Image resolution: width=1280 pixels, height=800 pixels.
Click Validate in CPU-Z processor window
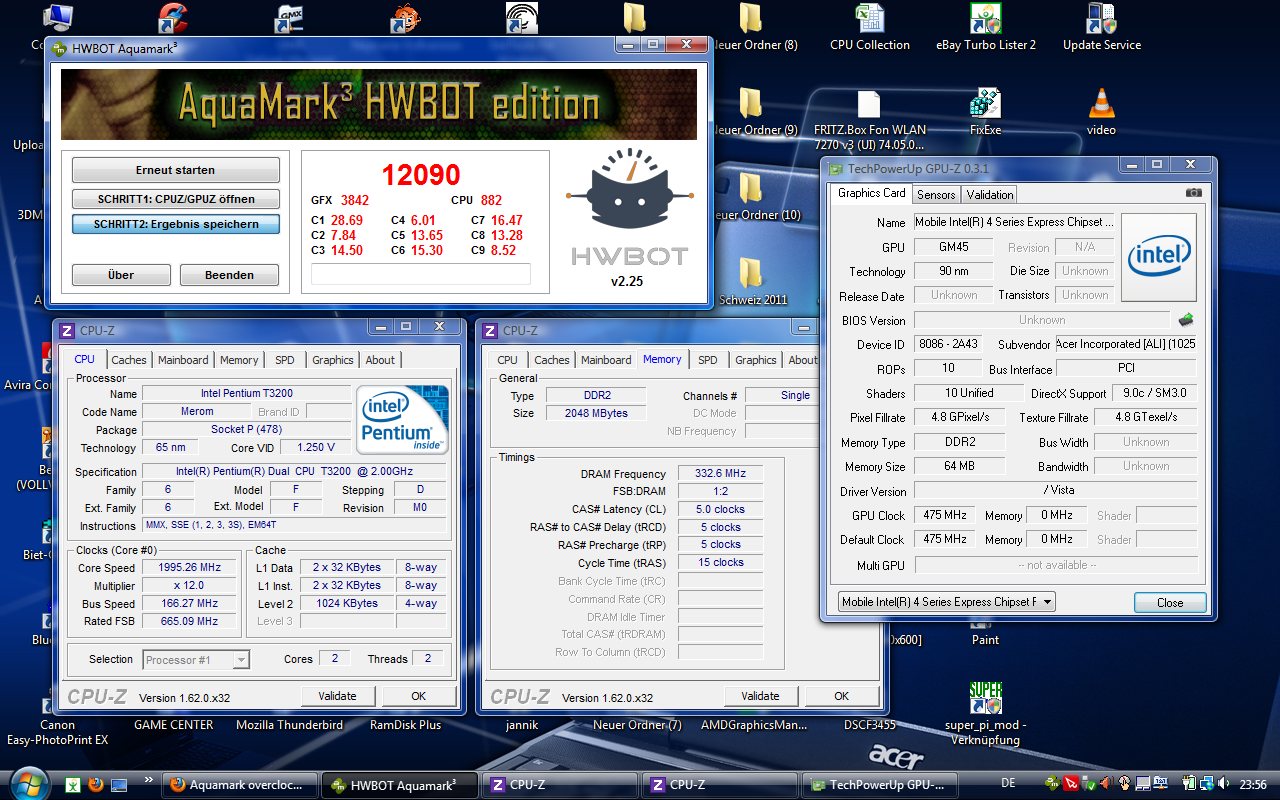[338, 696]
